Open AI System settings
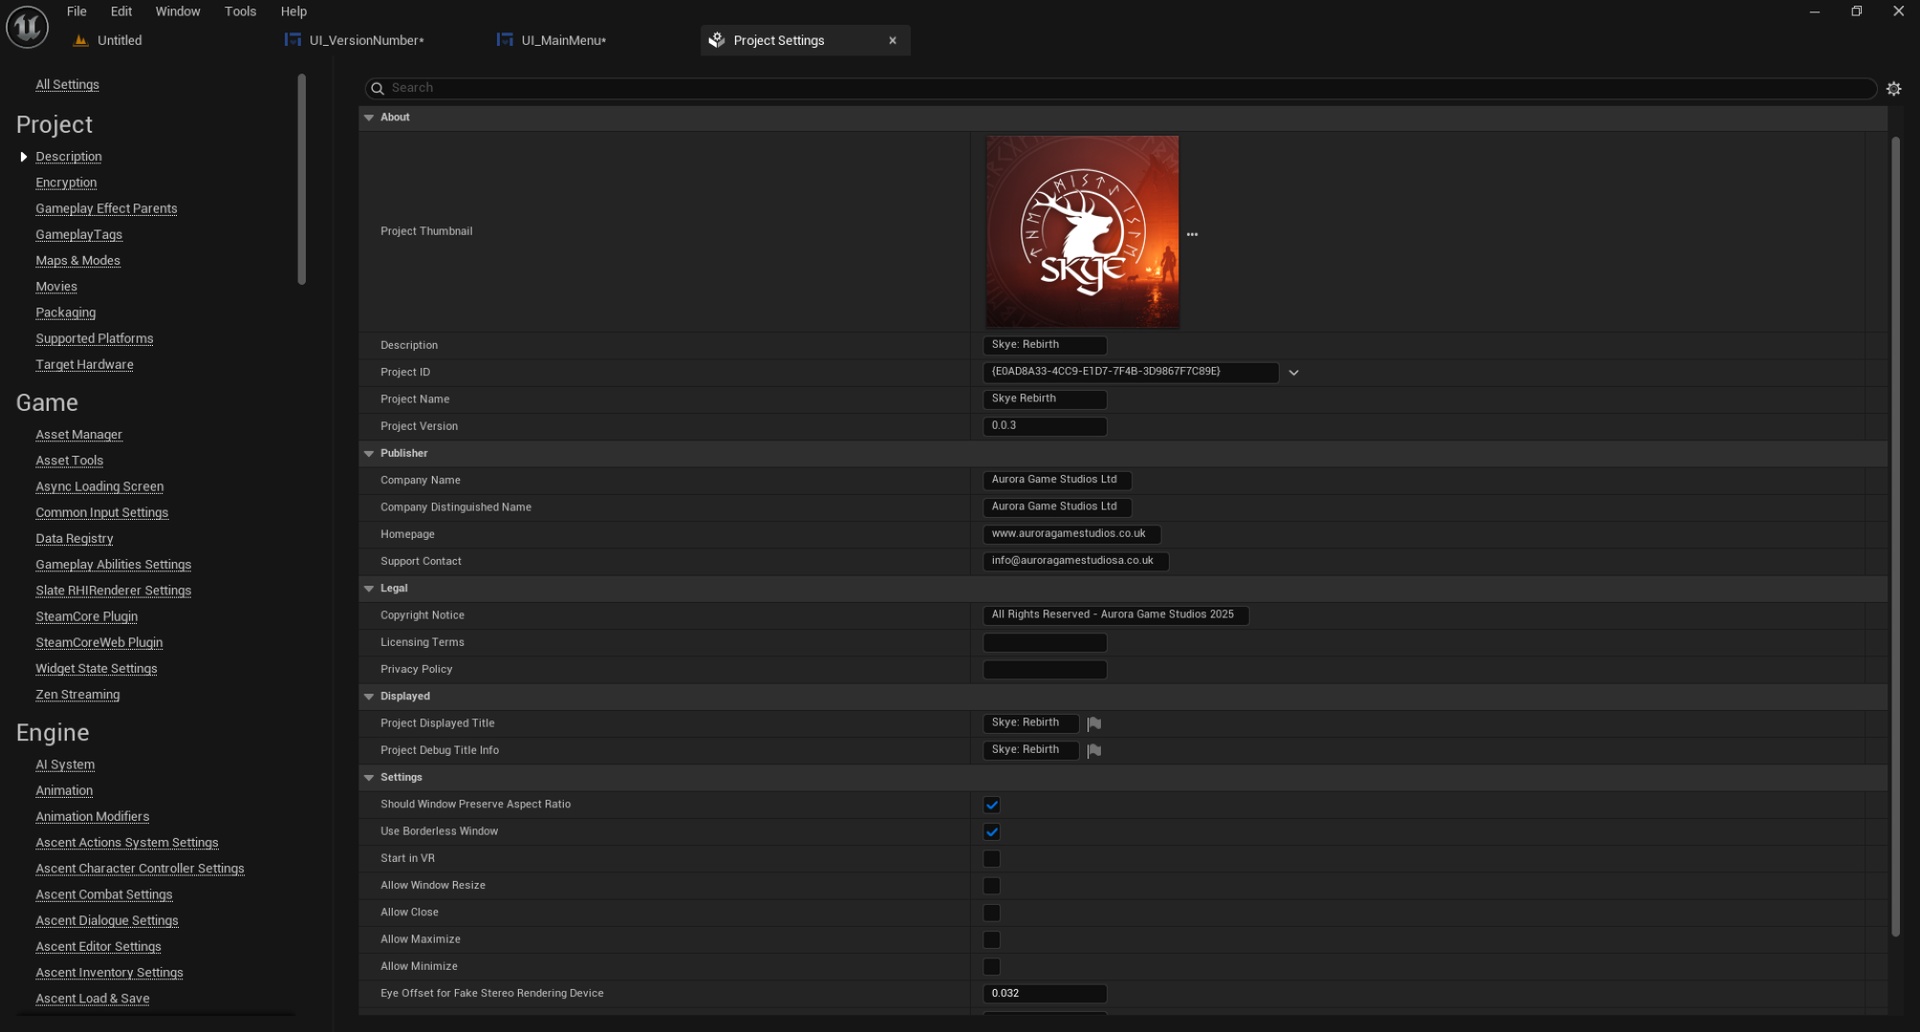This screenshot has width=1920, height=1032. tap(65, 765)
